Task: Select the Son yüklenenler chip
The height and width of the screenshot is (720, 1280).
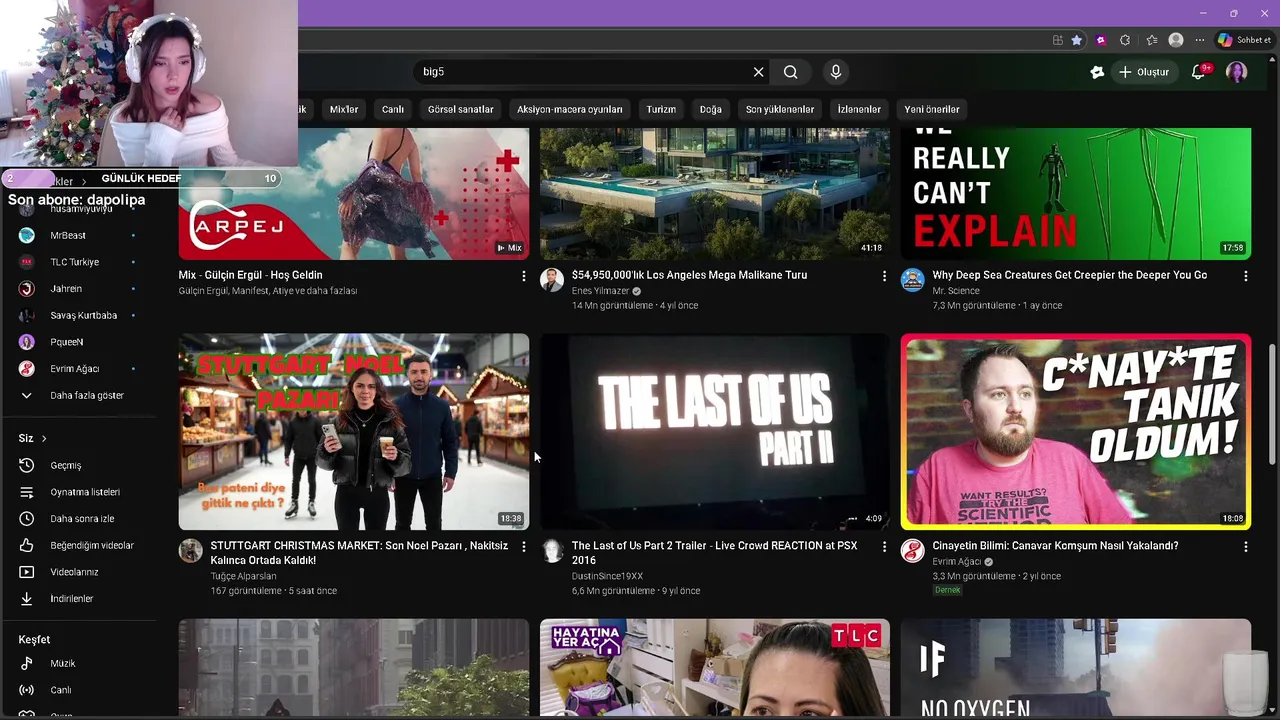Action: pyautogui.click(x=780, y=109)
